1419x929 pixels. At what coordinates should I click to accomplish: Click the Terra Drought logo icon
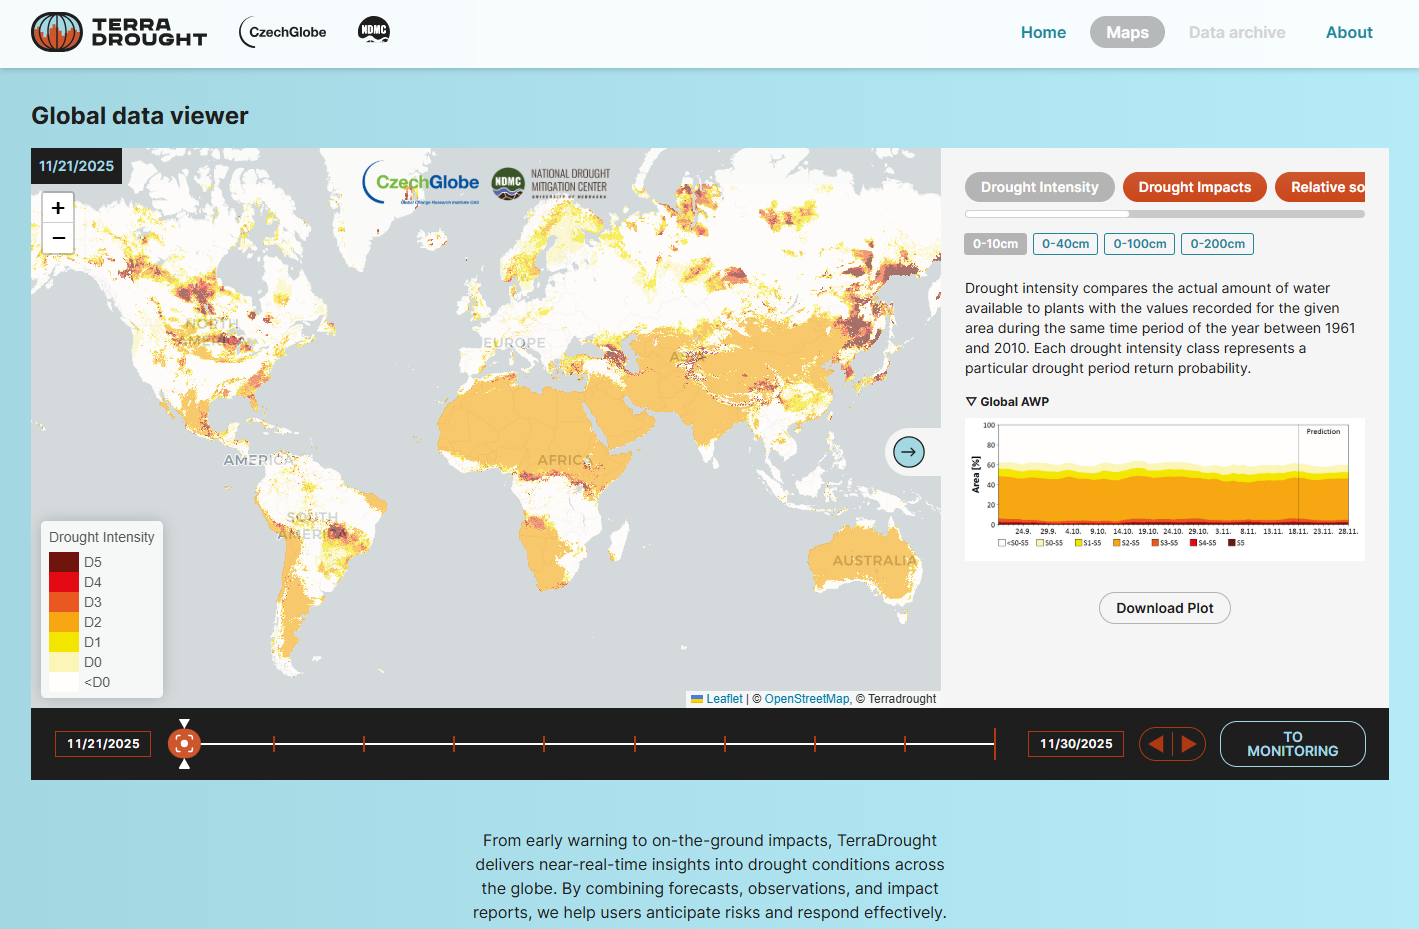[x=57, y=32]
